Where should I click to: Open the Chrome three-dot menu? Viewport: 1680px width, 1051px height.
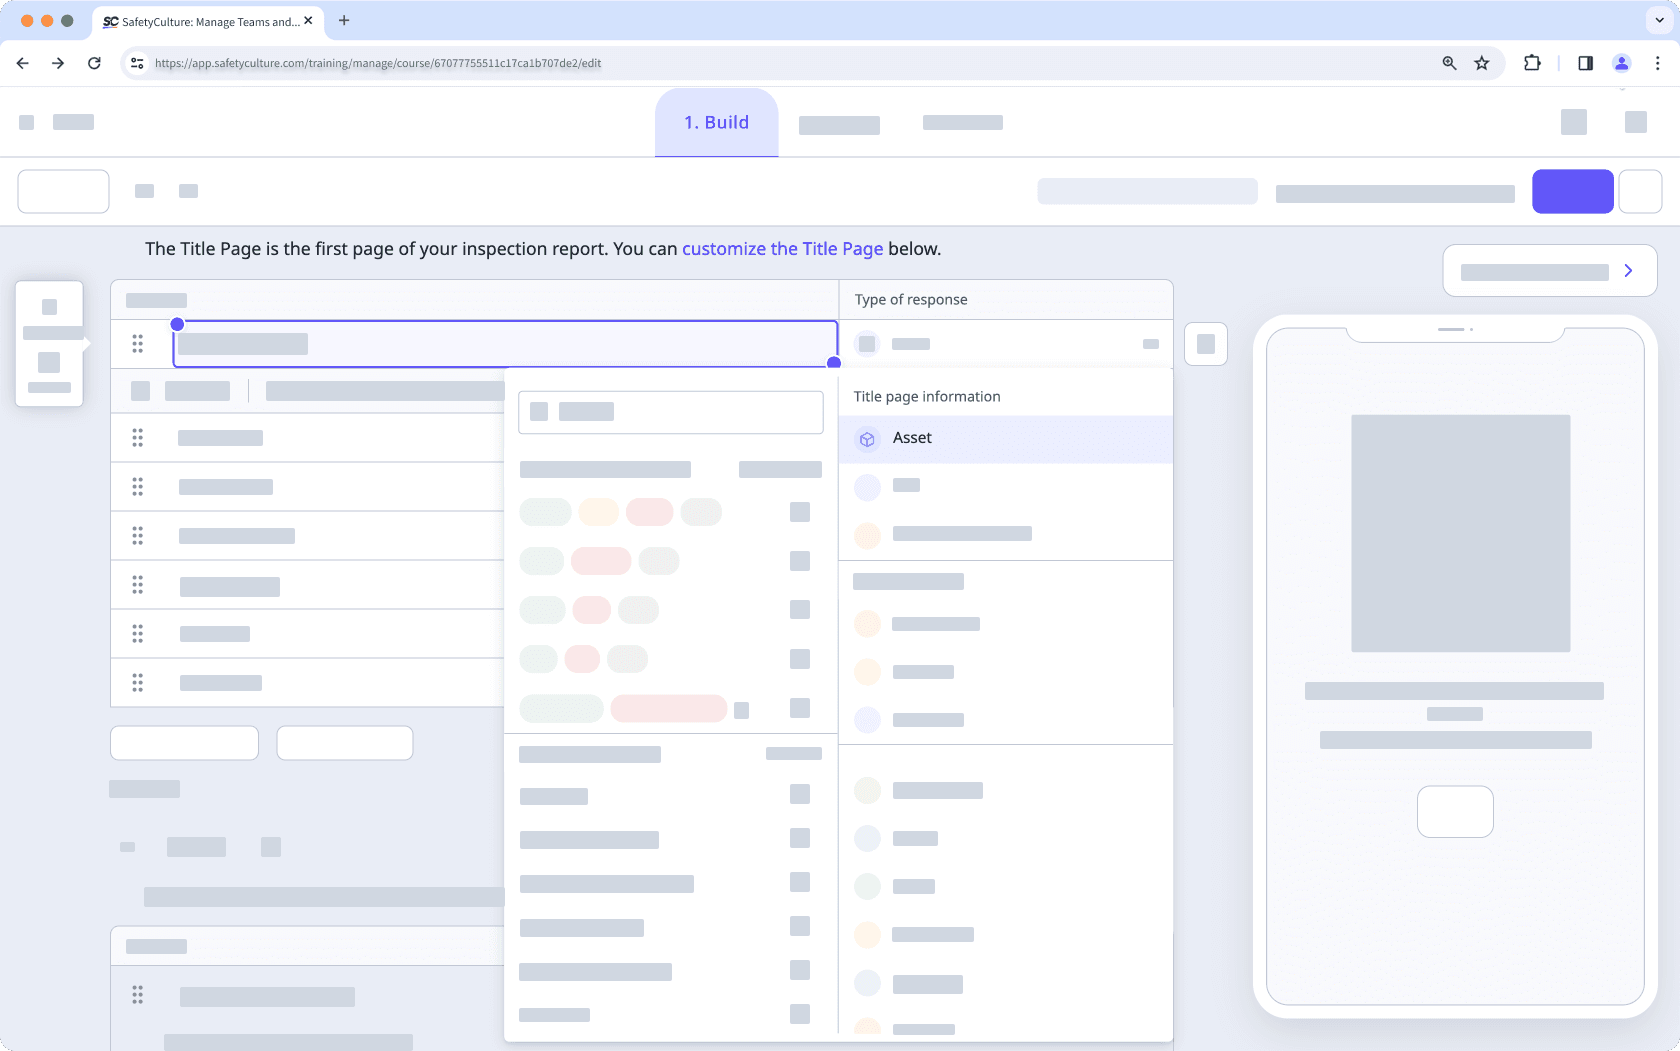pyautogui.click(x=1658, y=62)
